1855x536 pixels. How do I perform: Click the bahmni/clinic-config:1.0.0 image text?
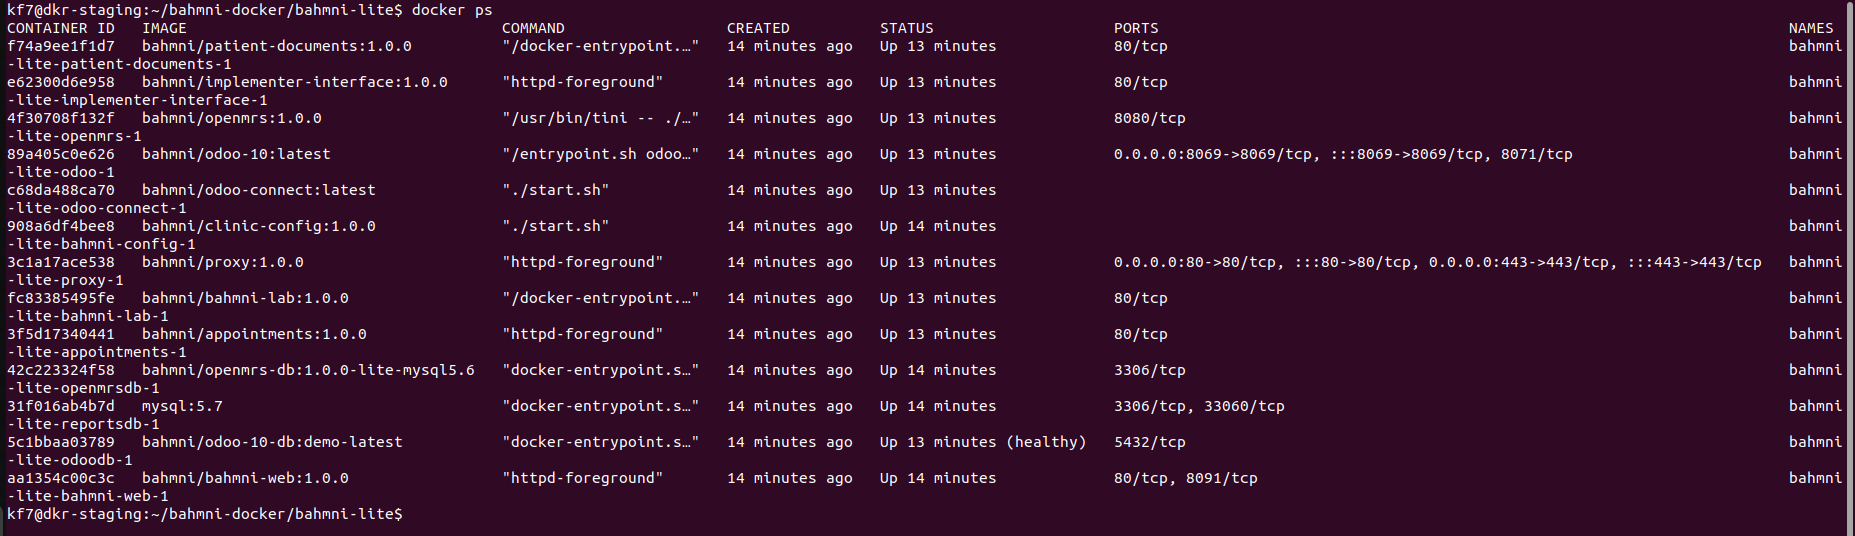[x=258, y=226]
